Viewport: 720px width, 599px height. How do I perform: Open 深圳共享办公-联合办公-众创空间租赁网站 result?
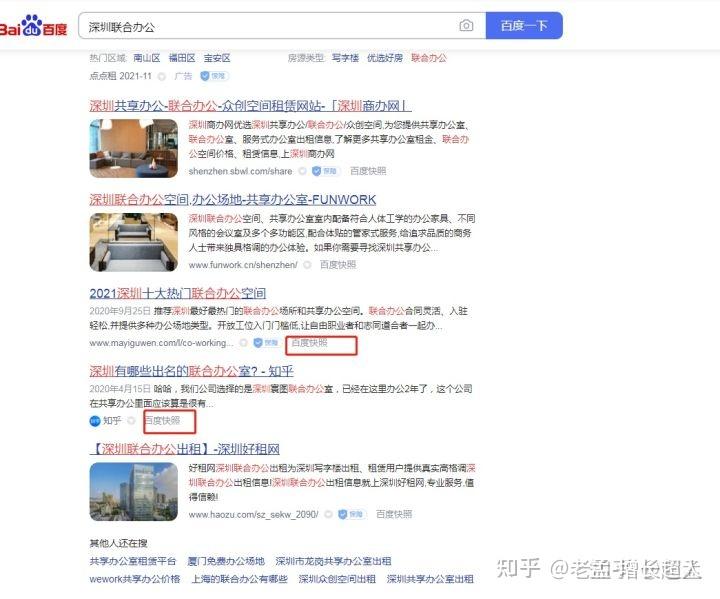[x=250, y=106]
